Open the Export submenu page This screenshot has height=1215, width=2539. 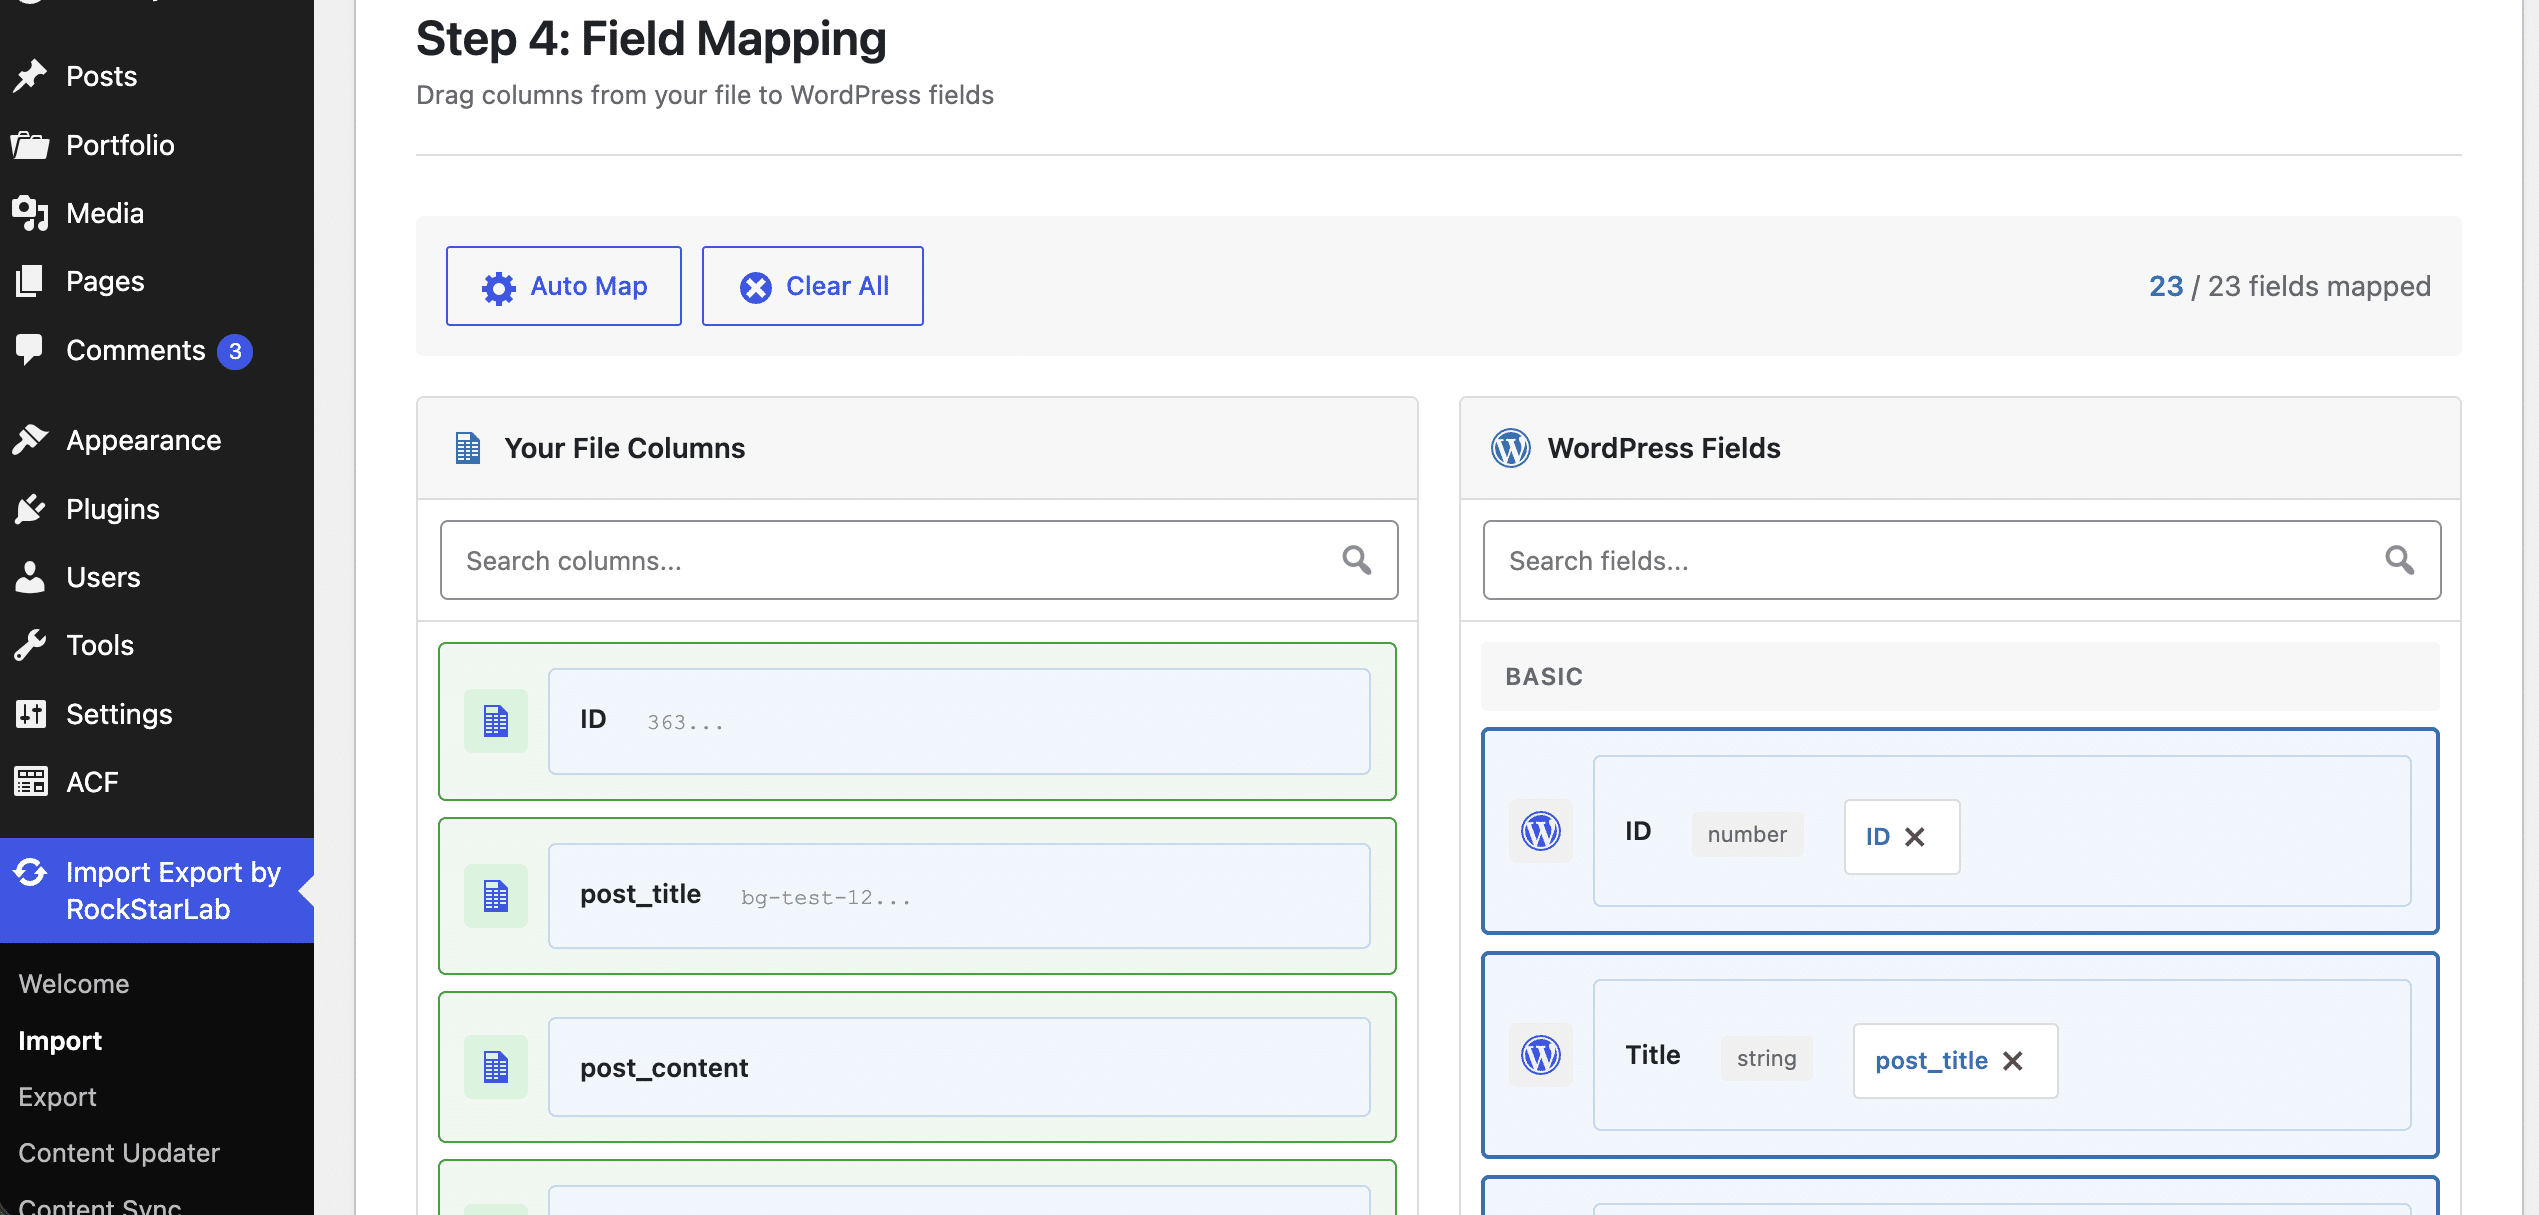click(x=57, y=1097)
